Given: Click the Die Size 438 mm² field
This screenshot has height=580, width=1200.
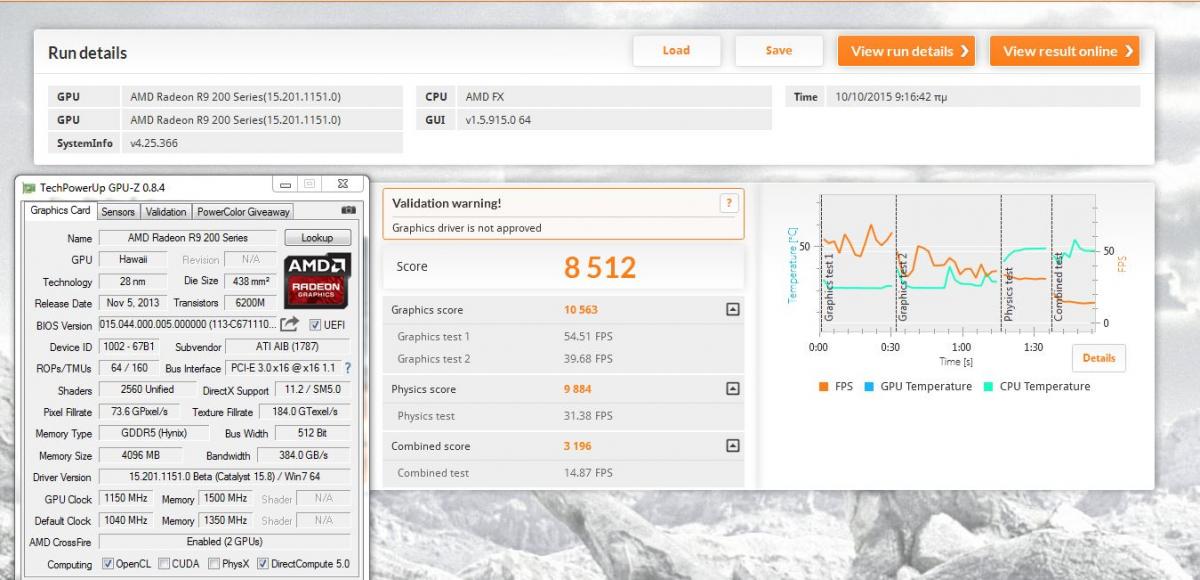Looking at the screenshot, I should coord(252,282).
